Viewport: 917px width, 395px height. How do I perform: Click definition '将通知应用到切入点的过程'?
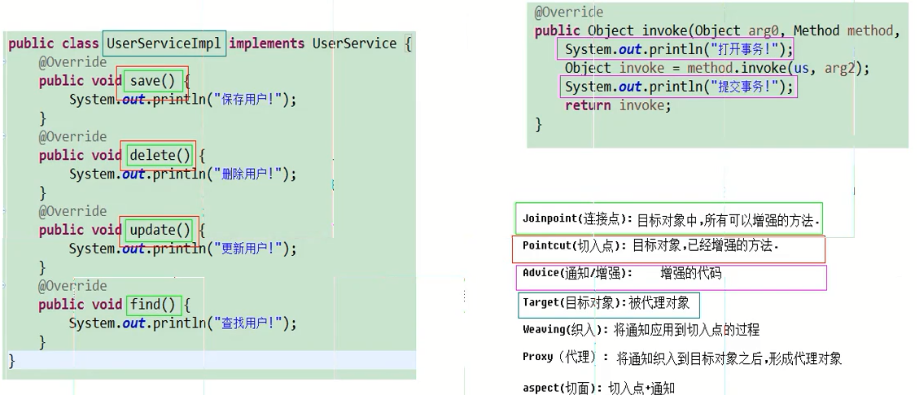[687, 329]
